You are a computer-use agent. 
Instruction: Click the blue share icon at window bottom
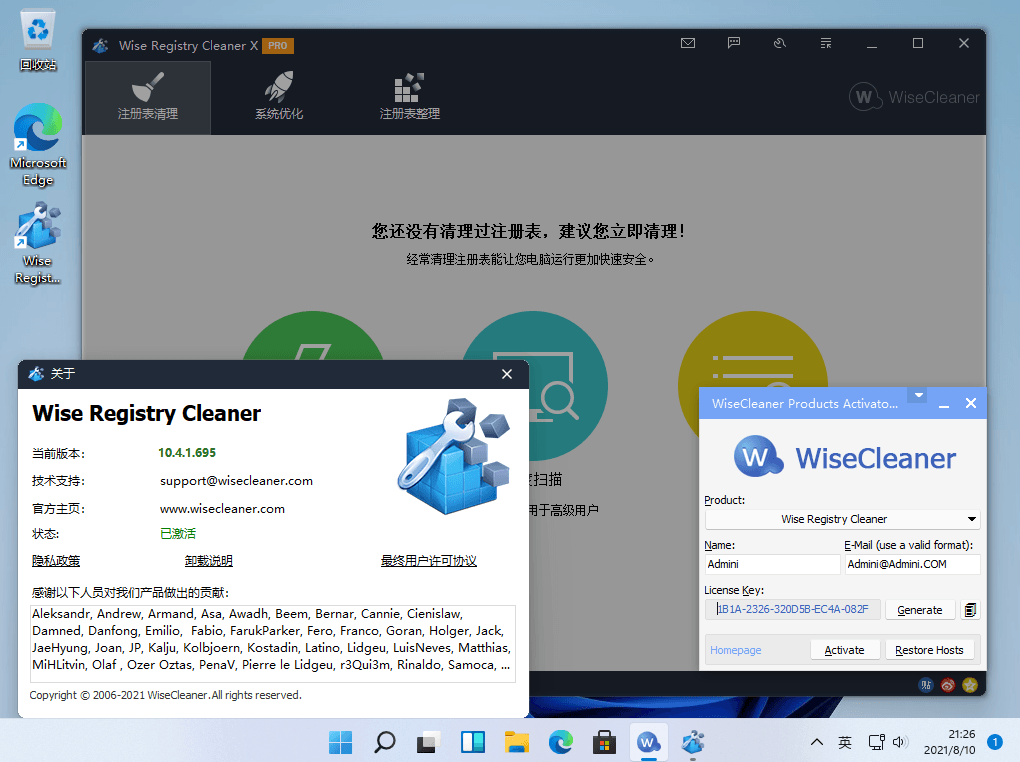tap(926, 685)
